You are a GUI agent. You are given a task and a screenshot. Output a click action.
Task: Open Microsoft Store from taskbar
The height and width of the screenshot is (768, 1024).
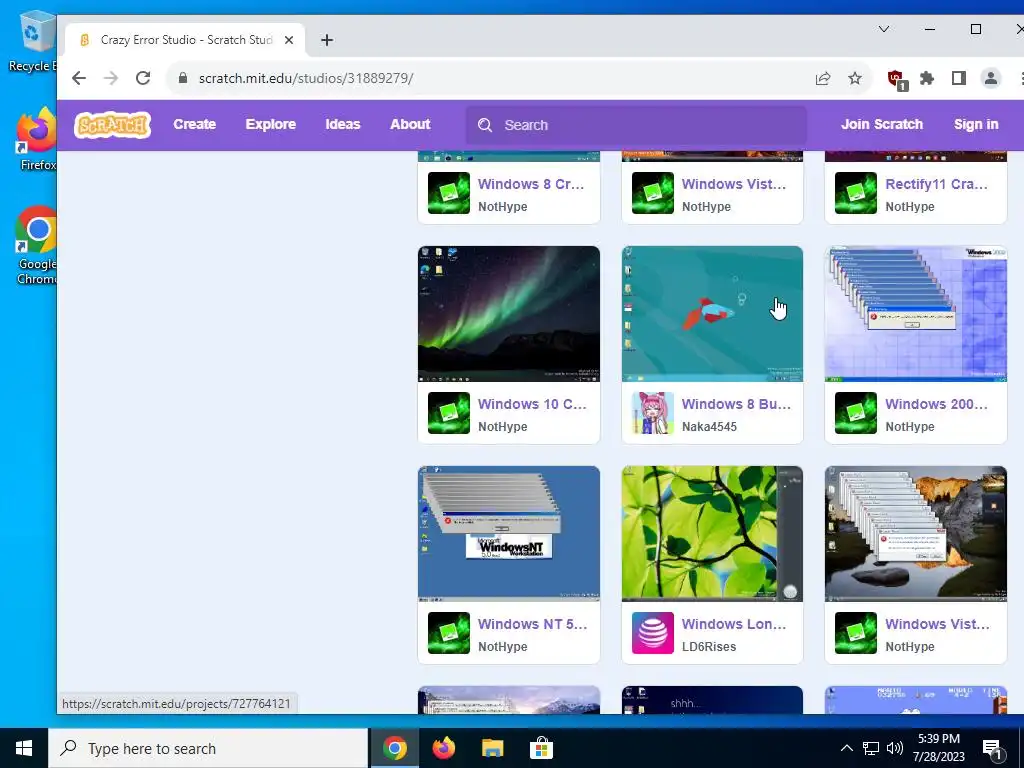tap(541, 748)
